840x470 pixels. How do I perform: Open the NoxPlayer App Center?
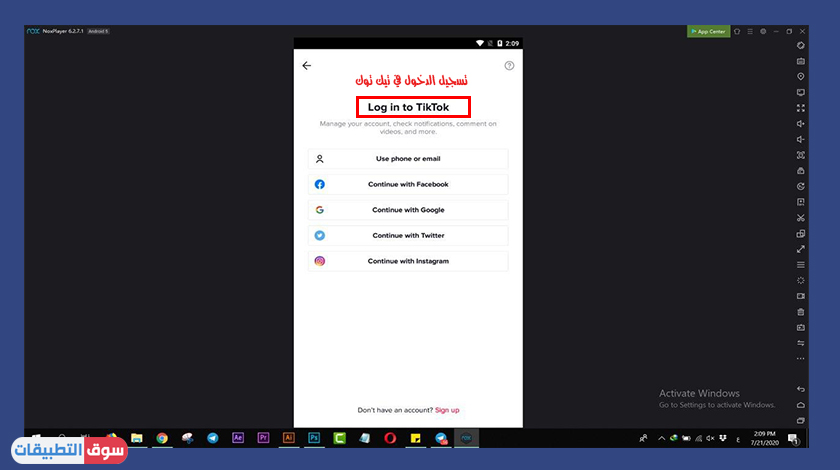(x=708, y=32)
